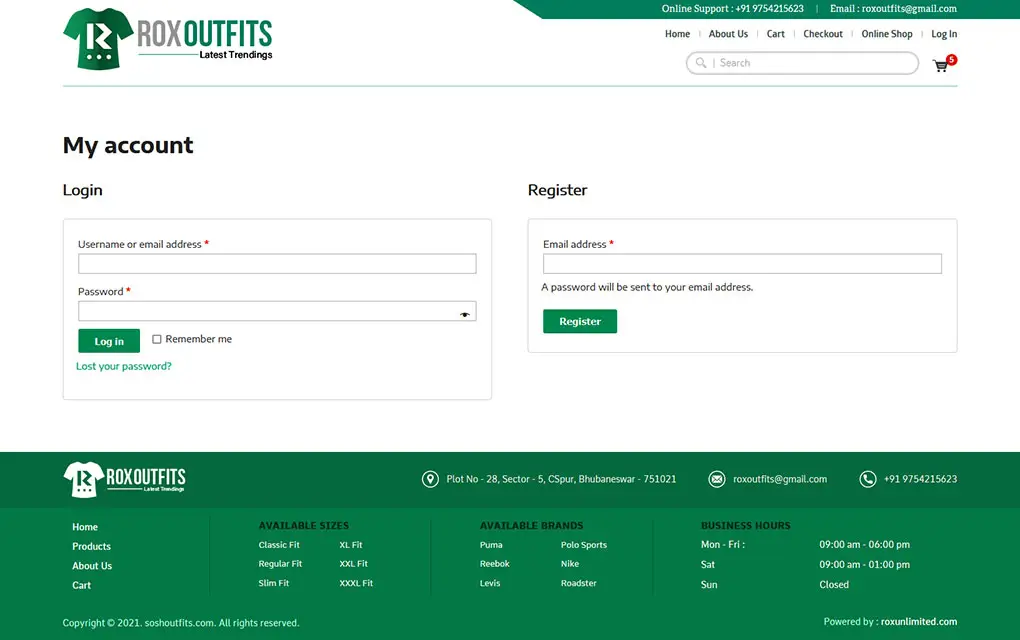Click the footer phone icon
Image resolution: width=1020 pixels, height=640 pixels.
point(868,479)
